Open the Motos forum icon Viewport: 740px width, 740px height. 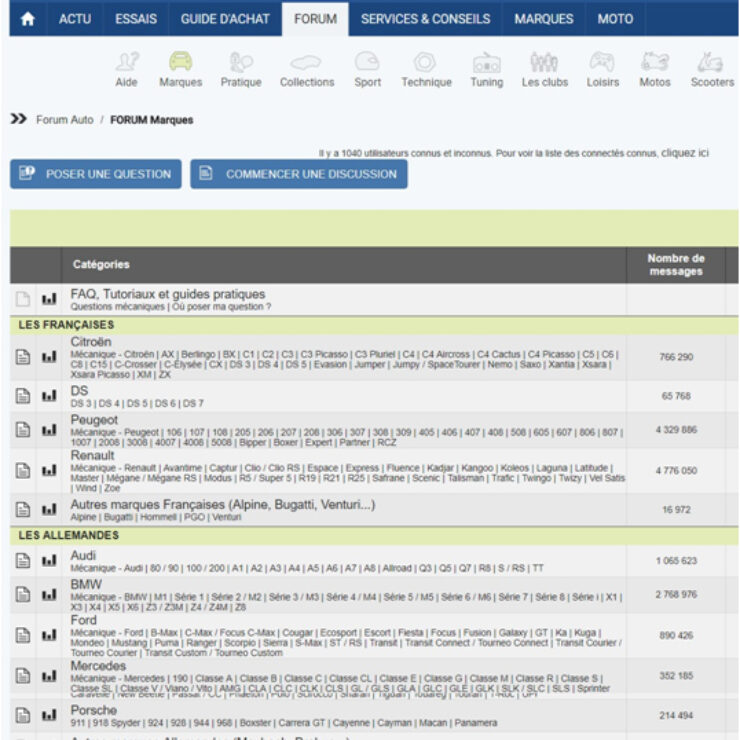coord(655,62)
